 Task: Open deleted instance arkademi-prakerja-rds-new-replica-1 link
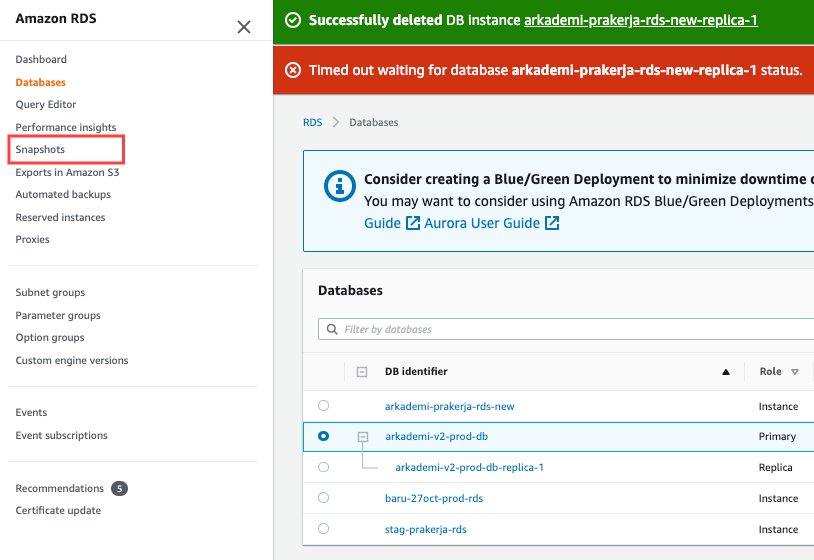[641, 20]
